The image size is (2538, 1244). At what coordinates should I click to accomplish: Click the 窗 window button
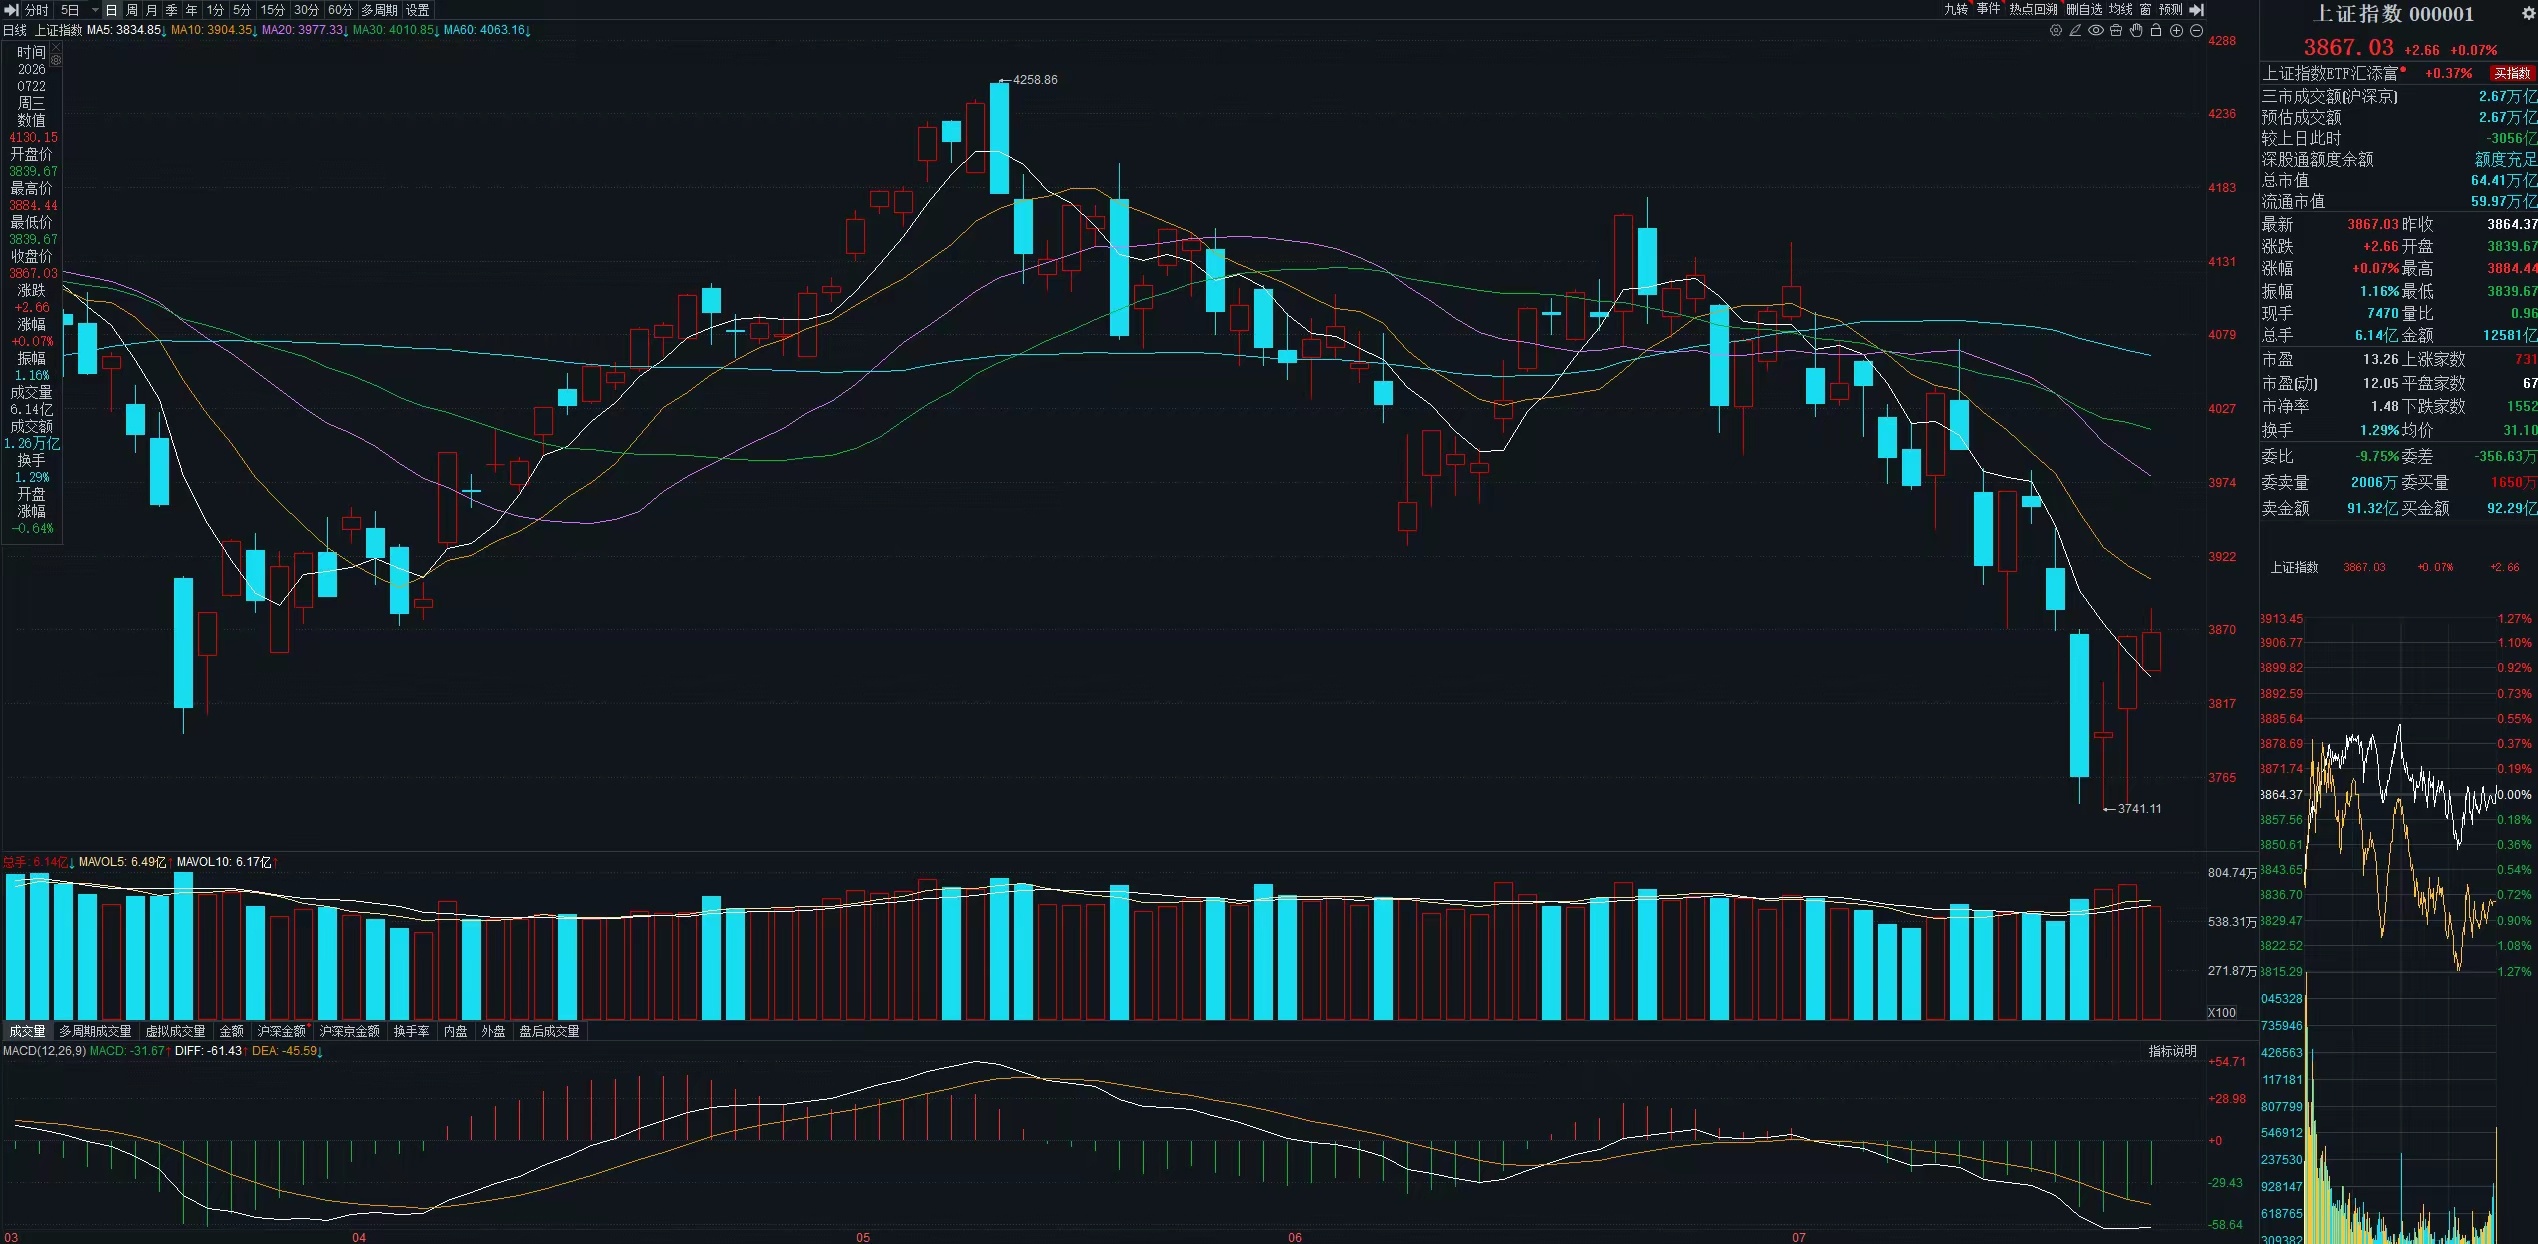point(2145,9)
